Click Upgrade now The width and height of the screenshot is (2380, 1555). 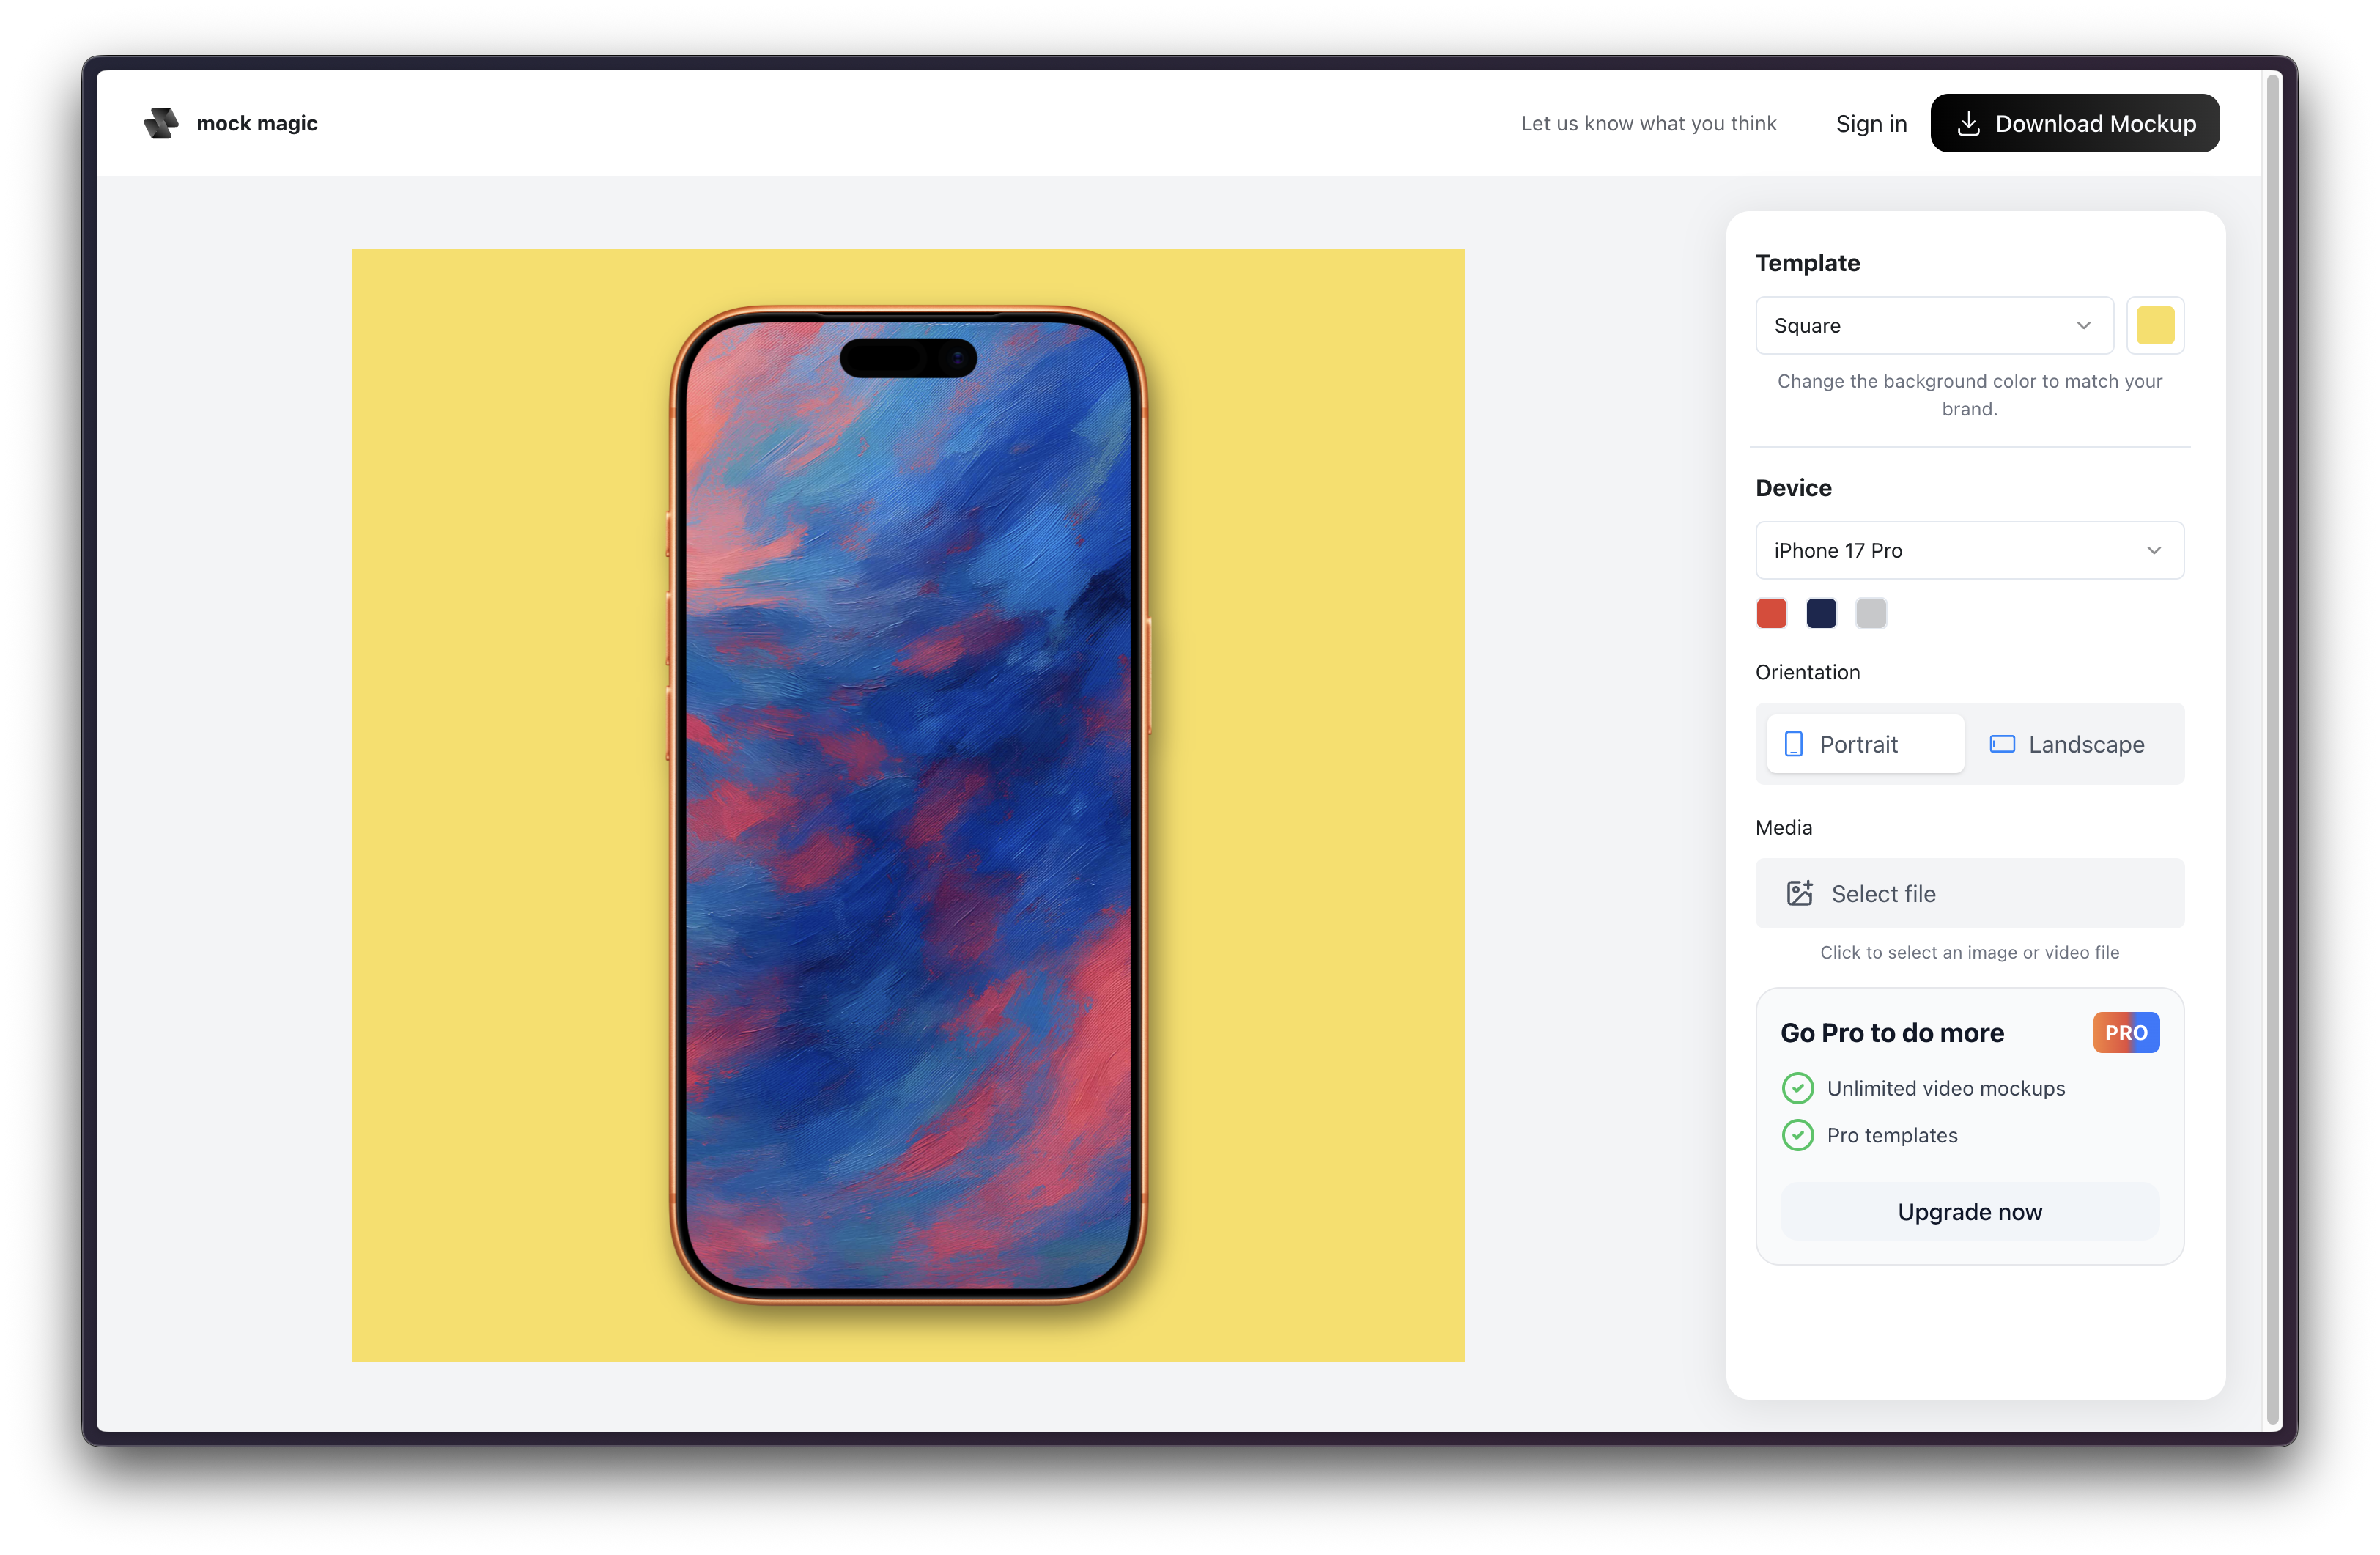1969,1211
